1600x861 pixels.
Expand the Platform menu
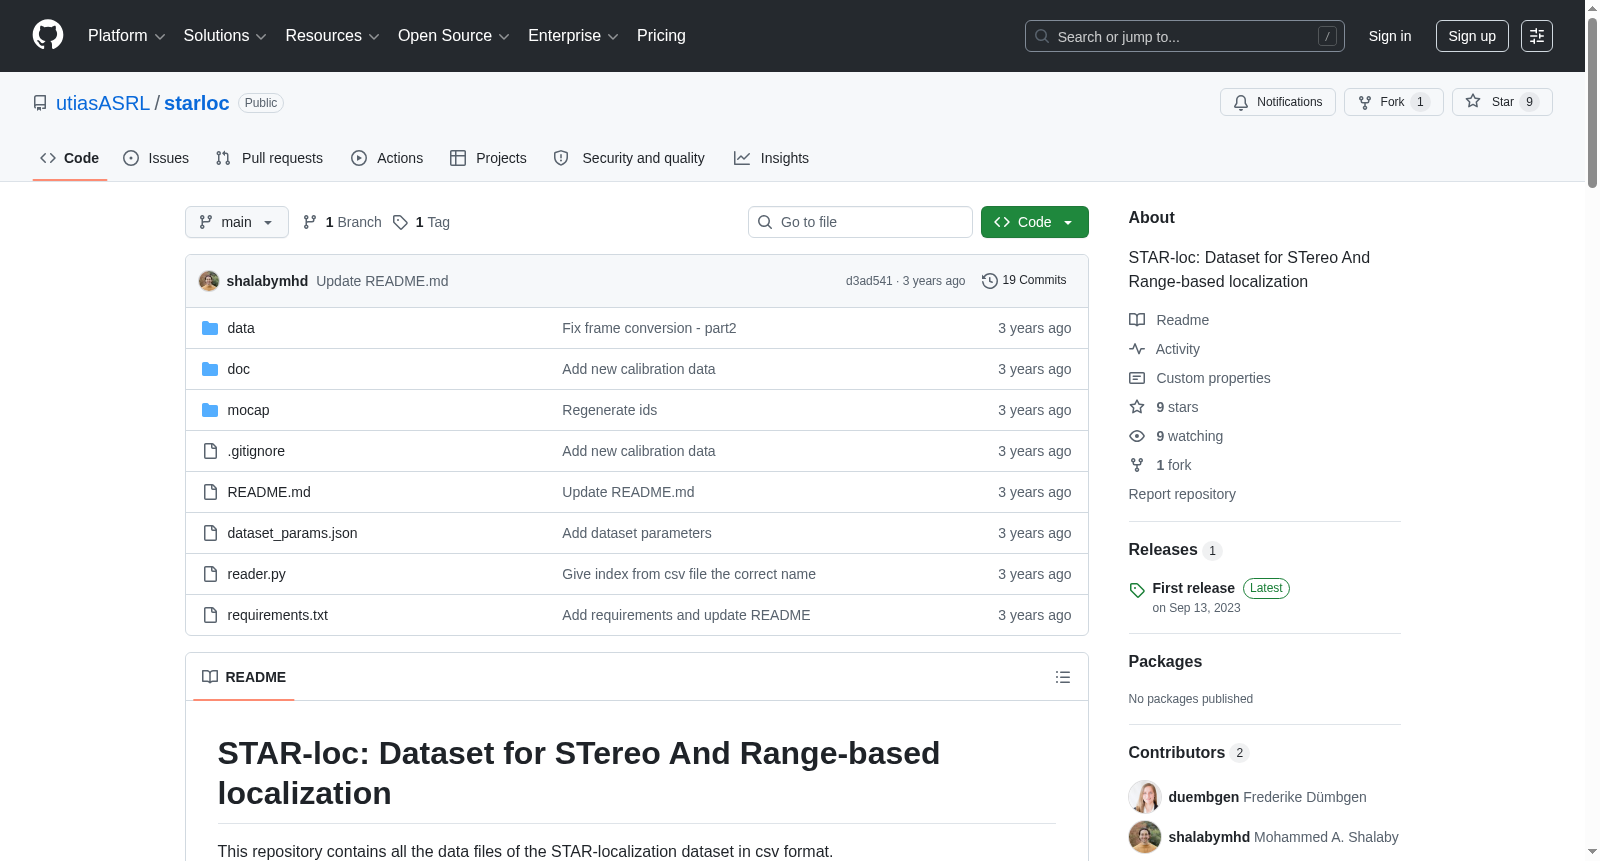click(x=127, y=36)
